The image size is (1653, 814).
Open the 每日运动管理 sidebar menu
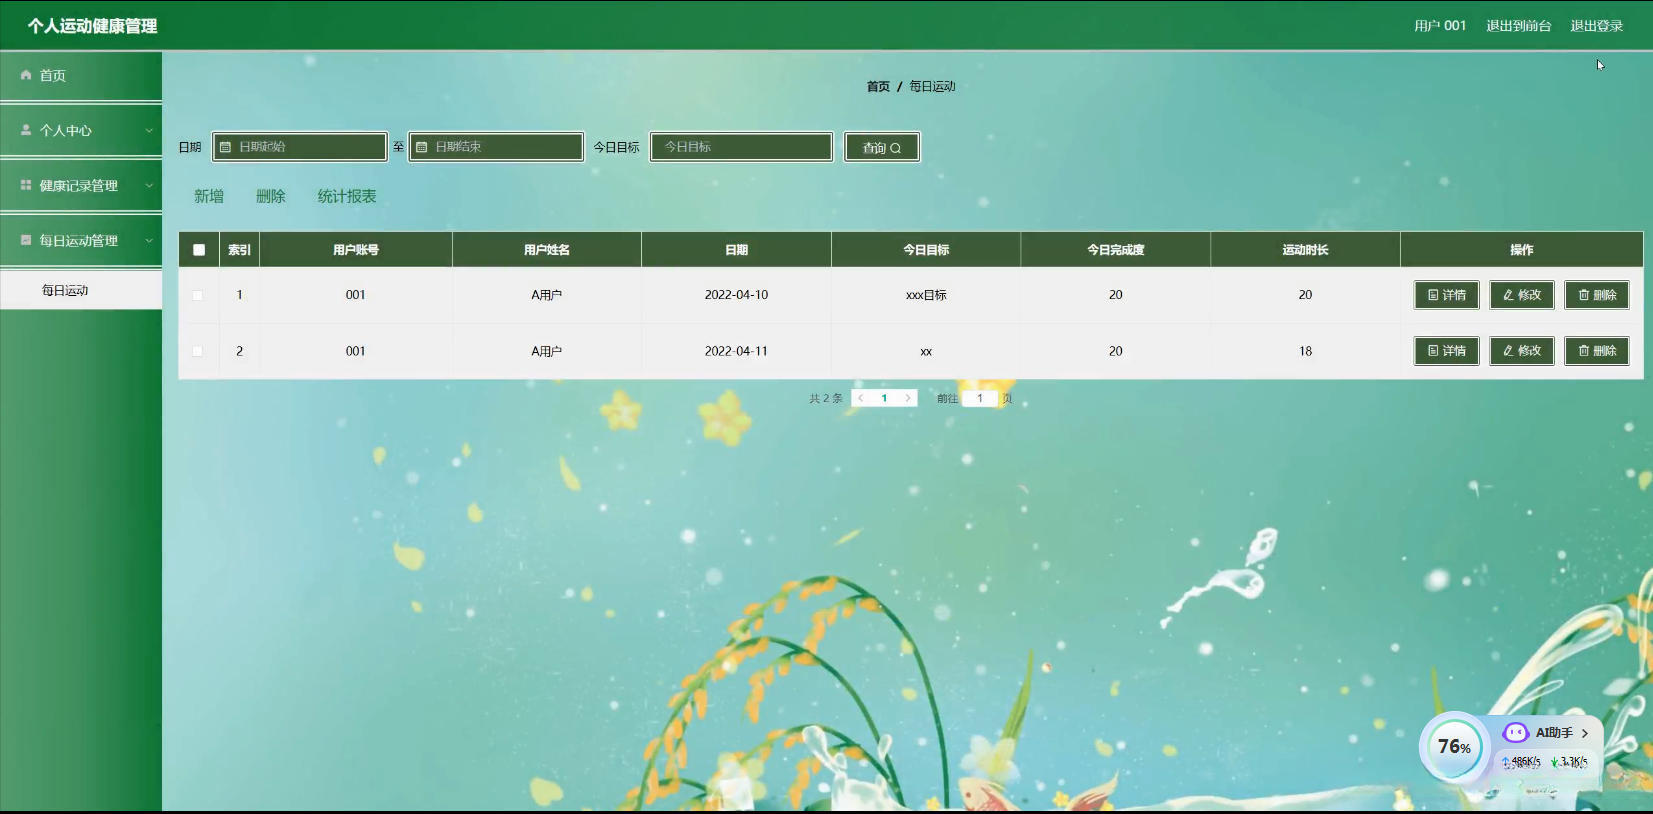(81, 241)
